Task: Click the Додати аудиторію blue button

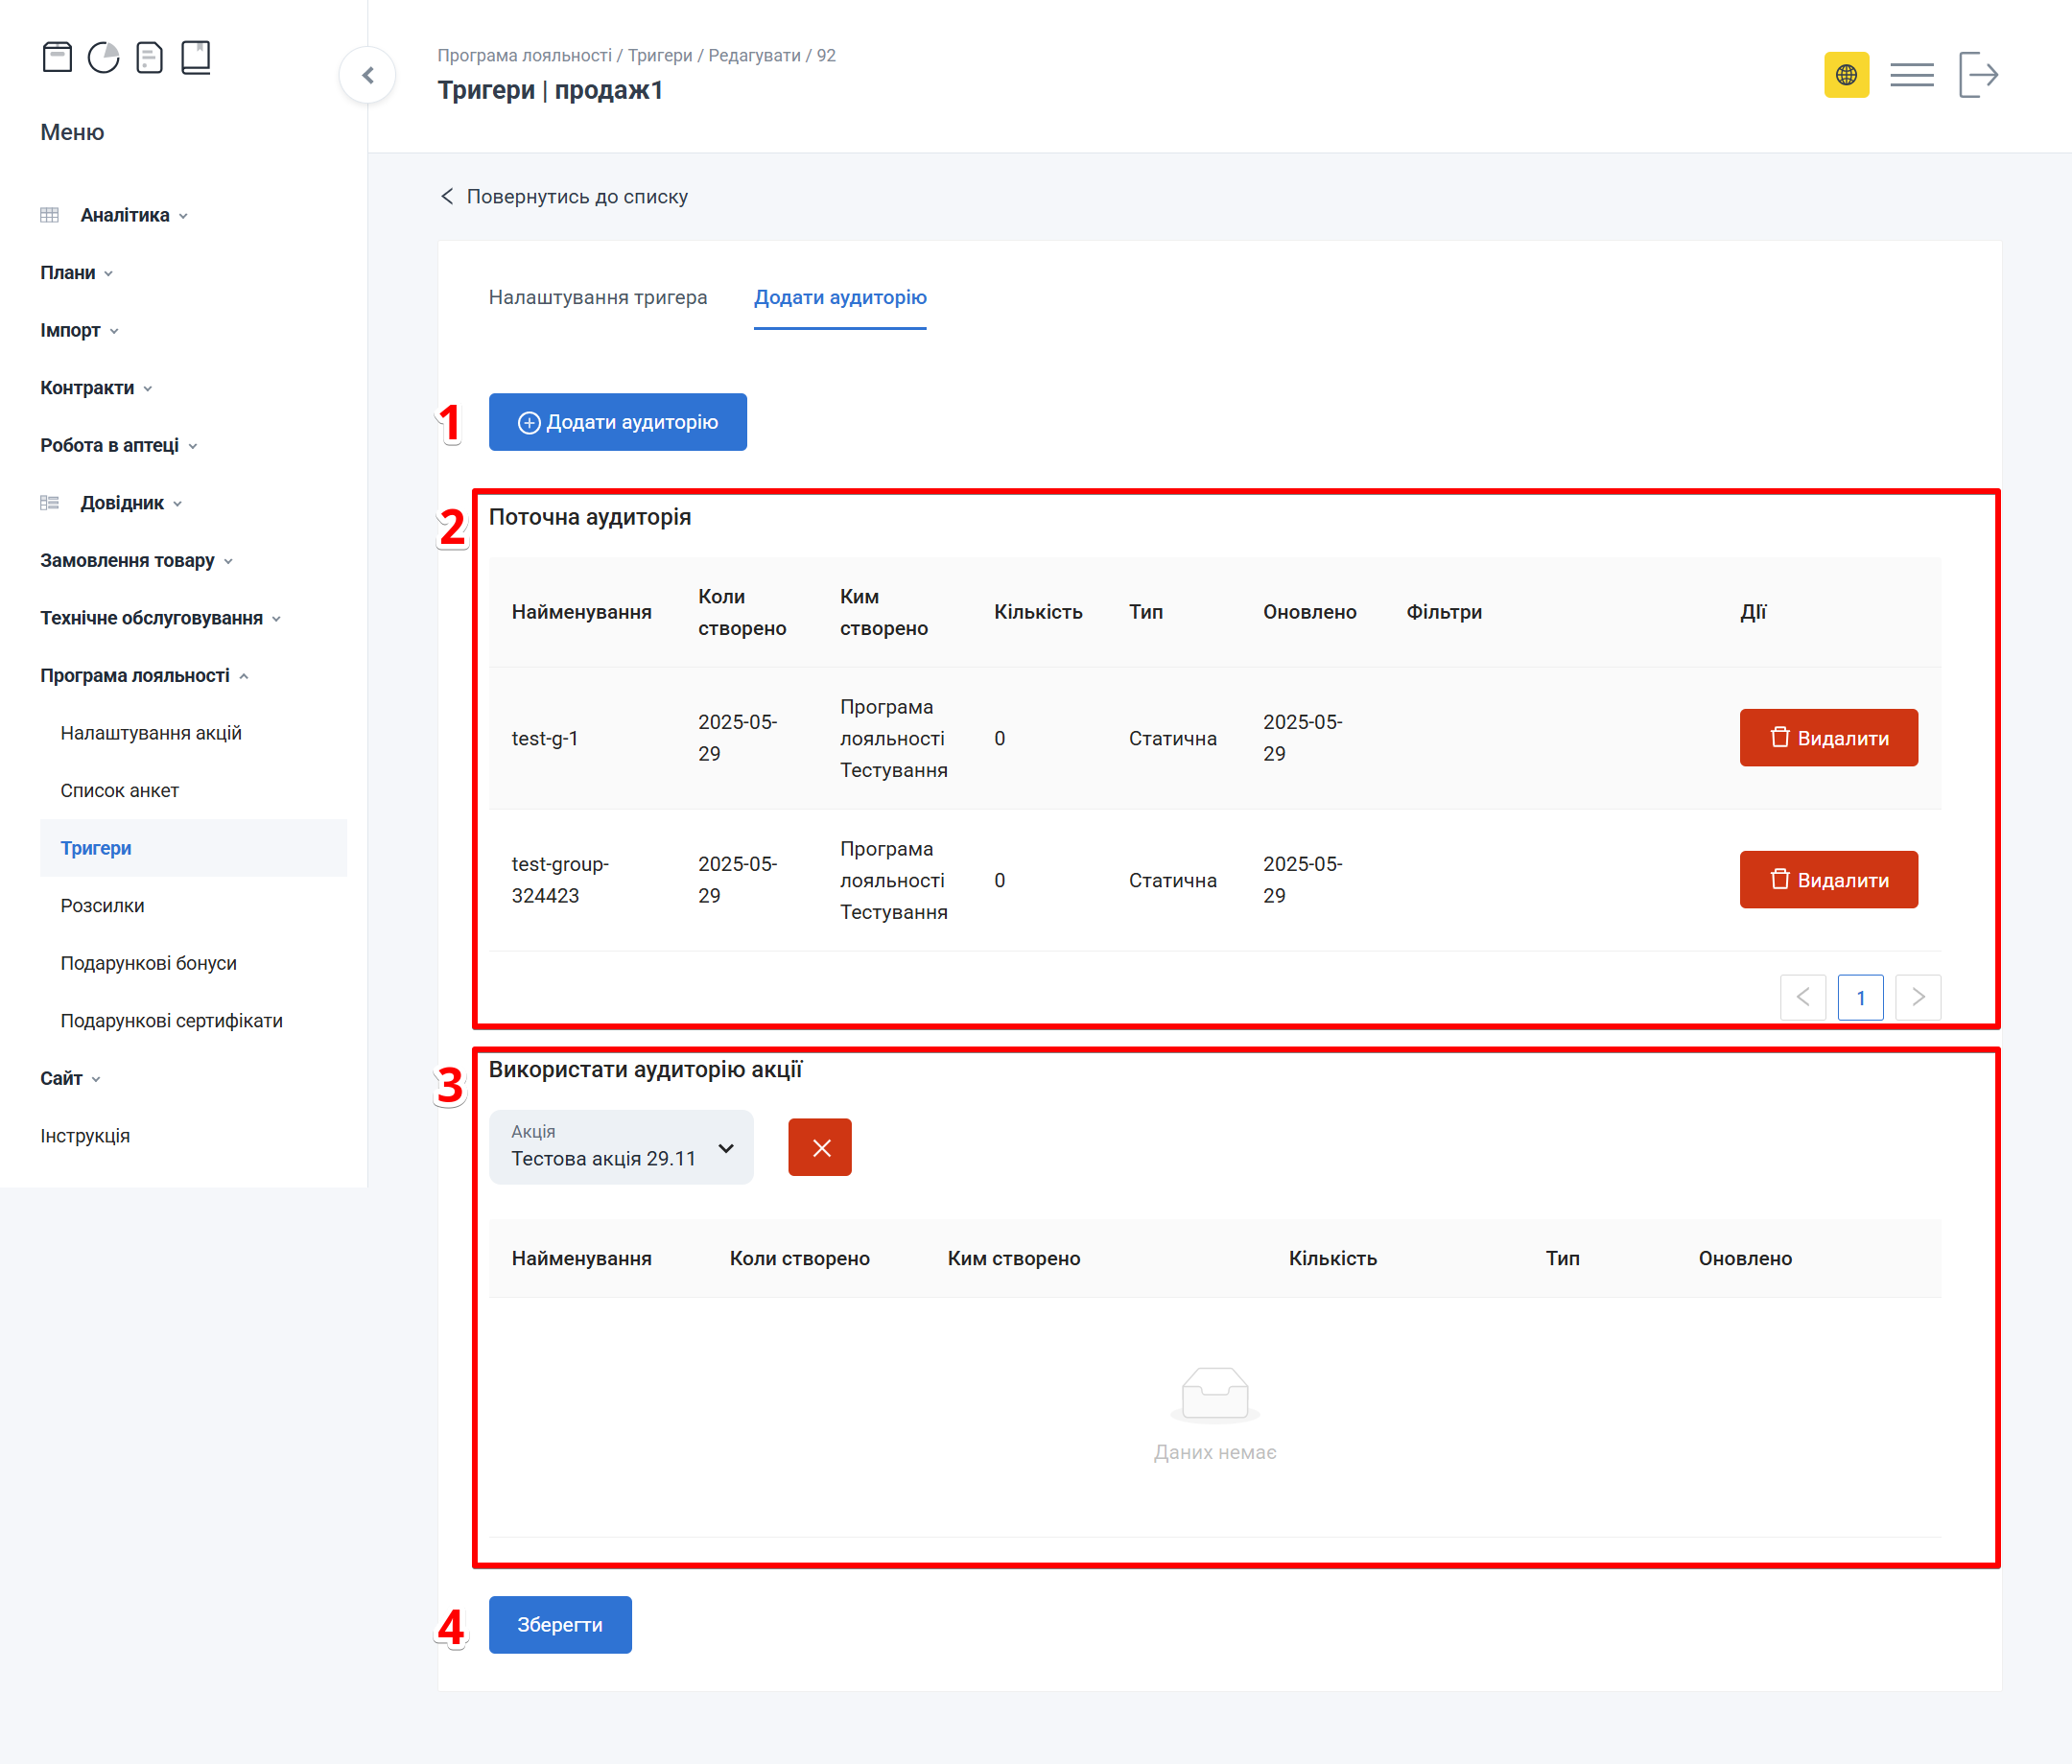Action: tap(617, 422)
